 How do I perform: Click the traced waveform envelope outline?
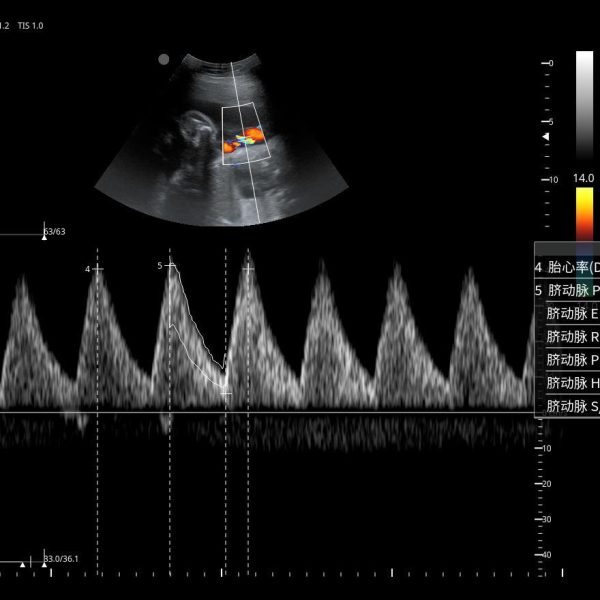195,340
